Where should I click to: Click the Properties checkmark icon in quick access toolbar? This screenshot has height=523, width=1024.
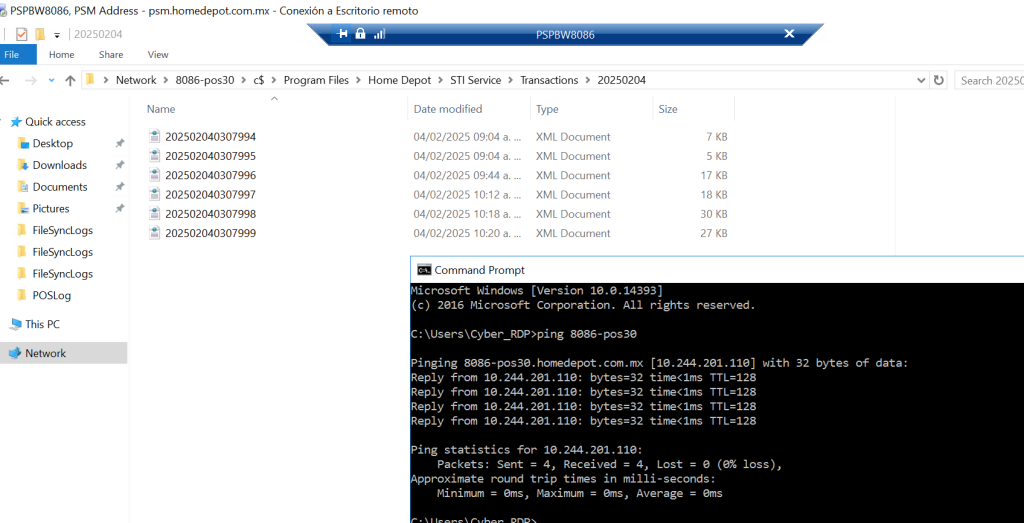tap(22, 34)
